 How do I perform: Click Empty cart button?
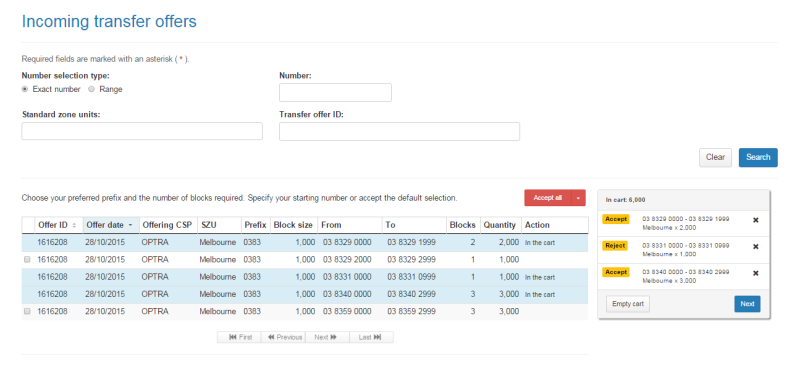(628, 304)
